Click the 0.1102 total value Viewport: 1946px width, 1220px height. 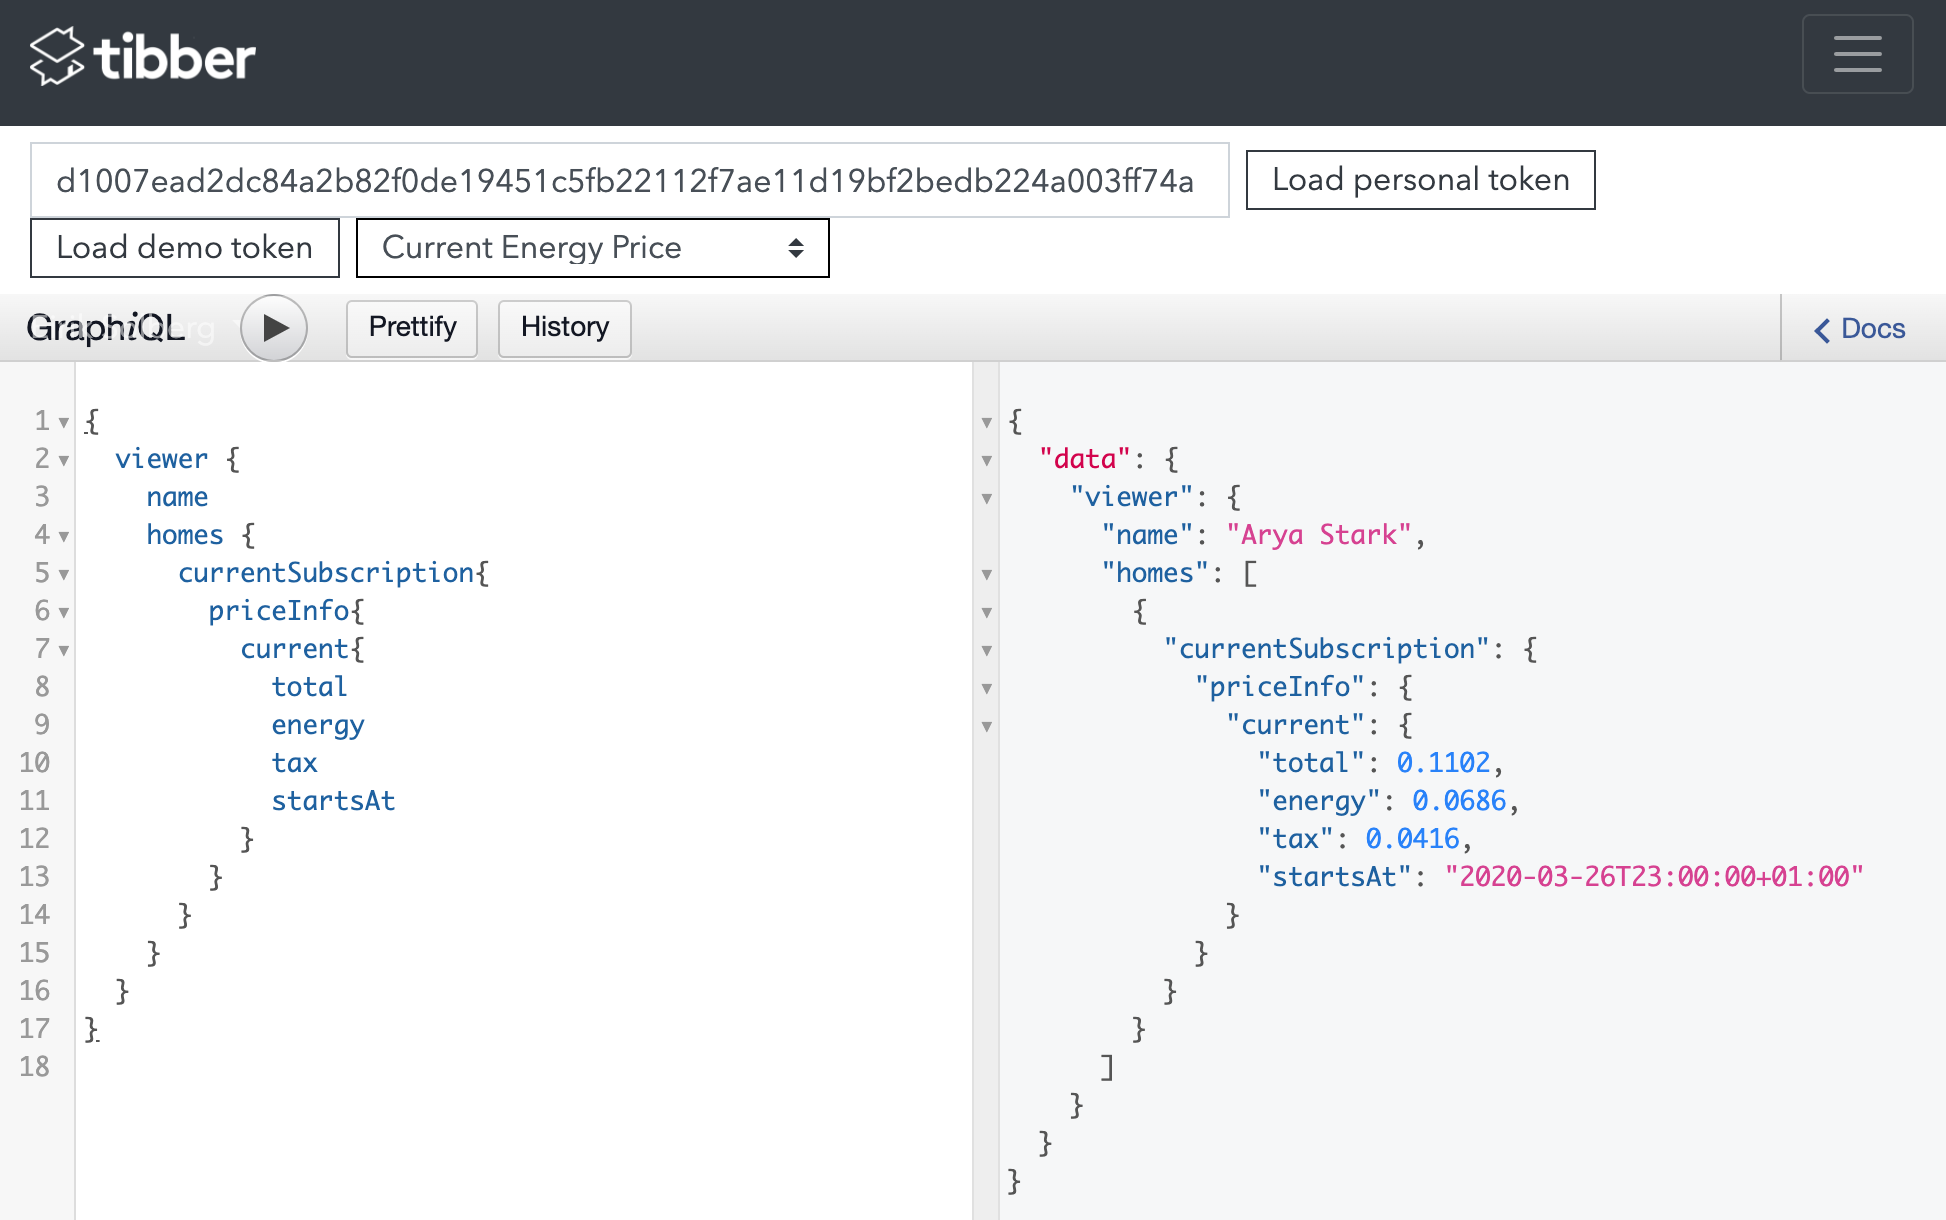1443,763
